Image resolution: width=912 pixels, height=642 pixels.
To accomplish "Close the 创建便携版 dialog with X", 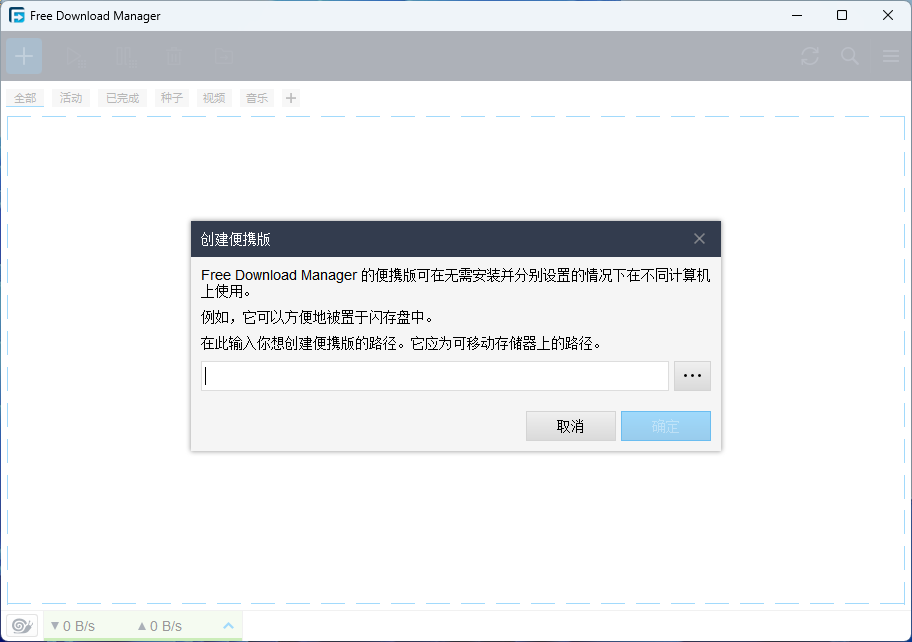I will tap(699, 239).
